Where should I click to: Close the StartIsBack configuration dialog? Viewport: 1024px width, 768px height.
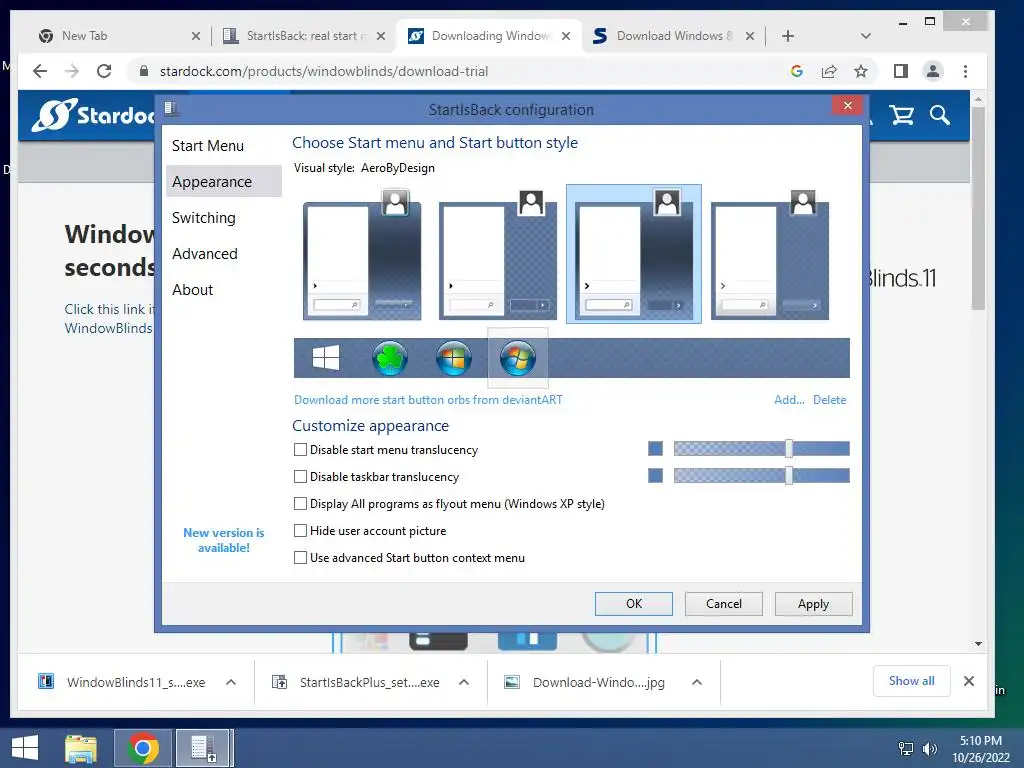848,106
